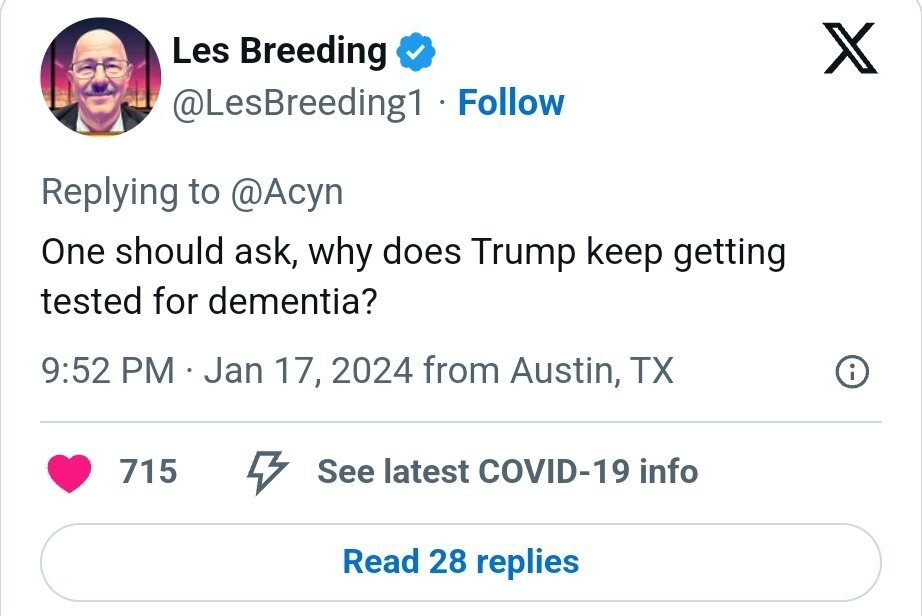Open See latest COVID-19 info link
922x616 pixels.
507,471
